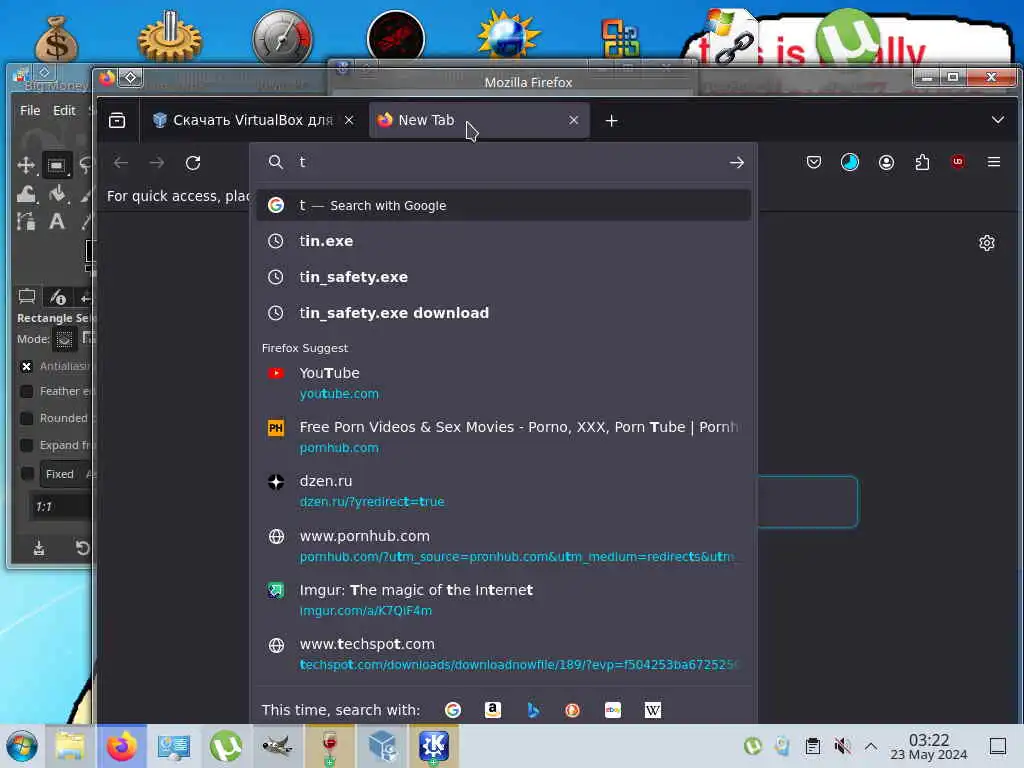Viewport: 1024px width, 768px height.
Task: Enable Expand from center checkbox in GIMP
Action: (27, 445)
